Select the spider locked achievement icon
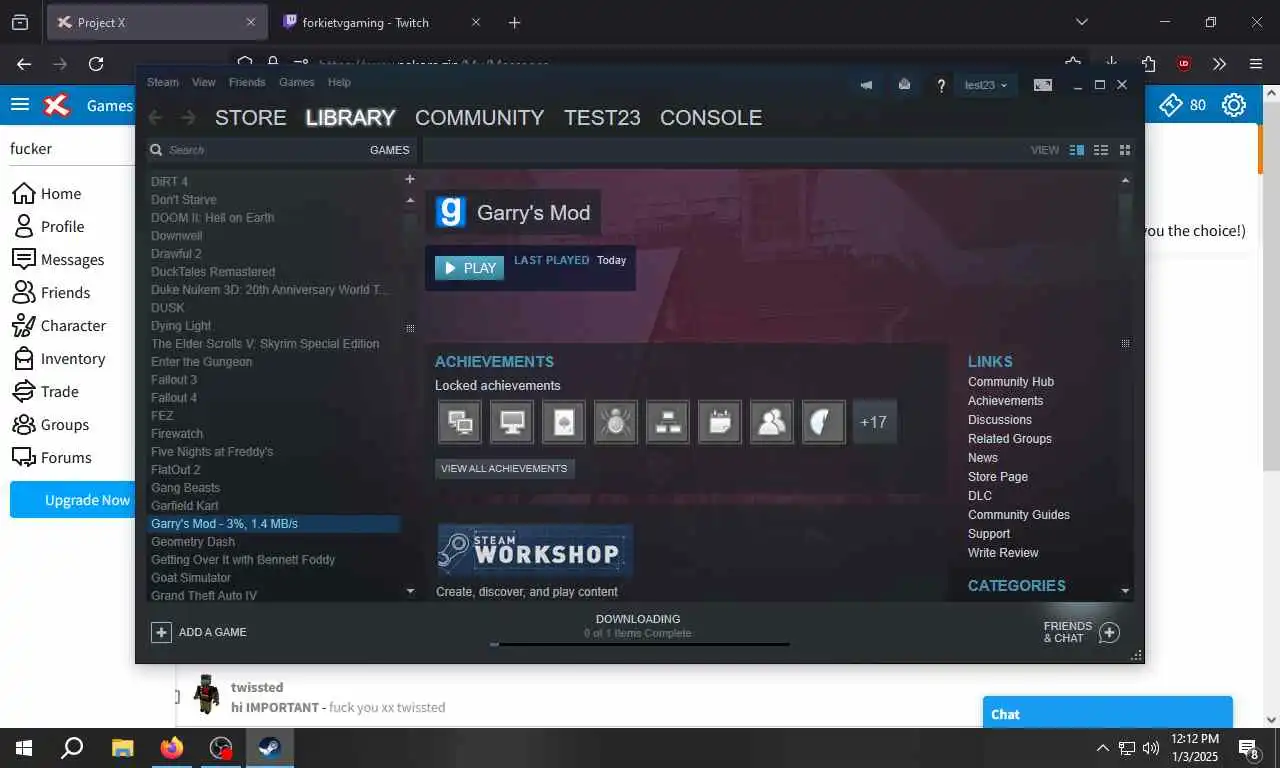The image size is (1280, 768). [616, 422]
